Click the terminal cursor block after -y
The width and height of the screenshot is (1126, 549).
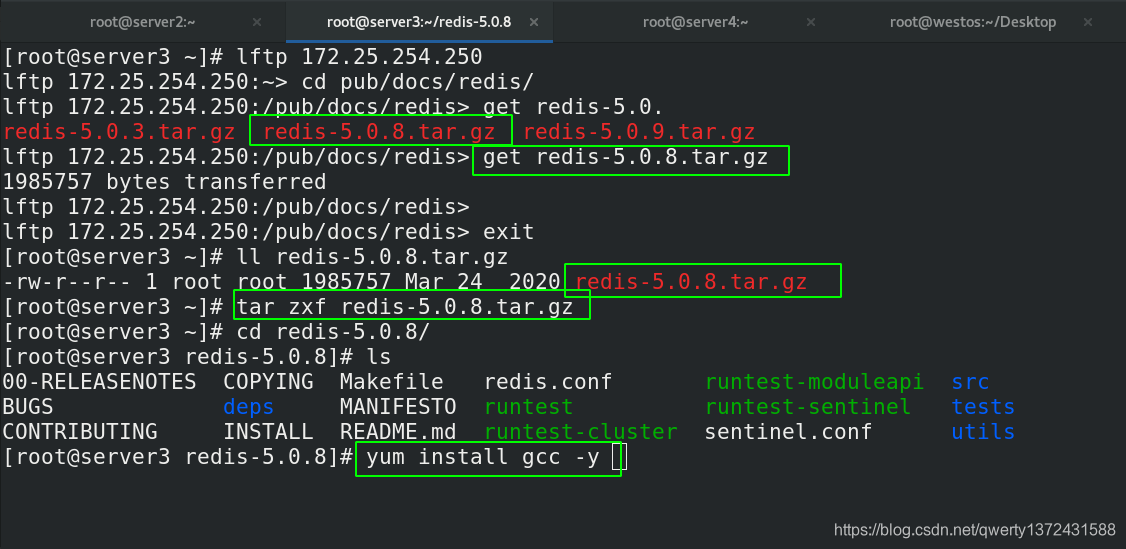click(x=619, y=458)
